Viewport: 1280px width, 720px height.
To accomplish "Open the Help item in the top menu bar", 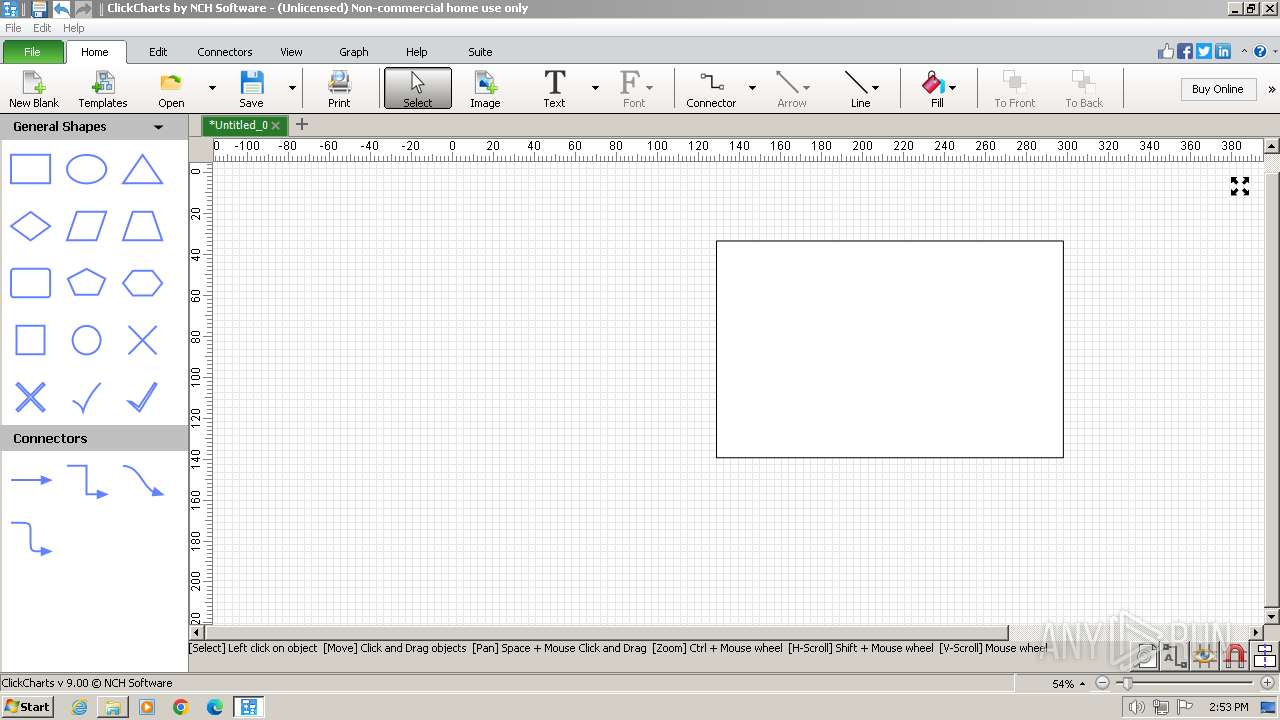I will pyautogui.click(x=73, y=28).
